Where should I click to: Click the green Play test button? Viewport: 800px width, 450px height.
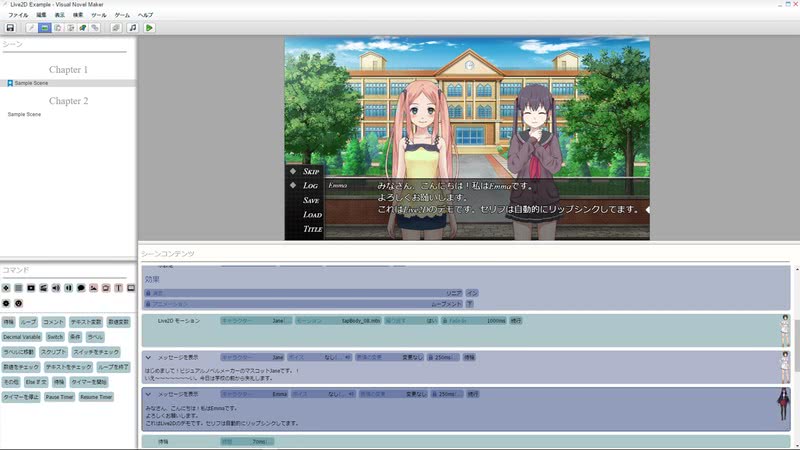pos(149,28)
